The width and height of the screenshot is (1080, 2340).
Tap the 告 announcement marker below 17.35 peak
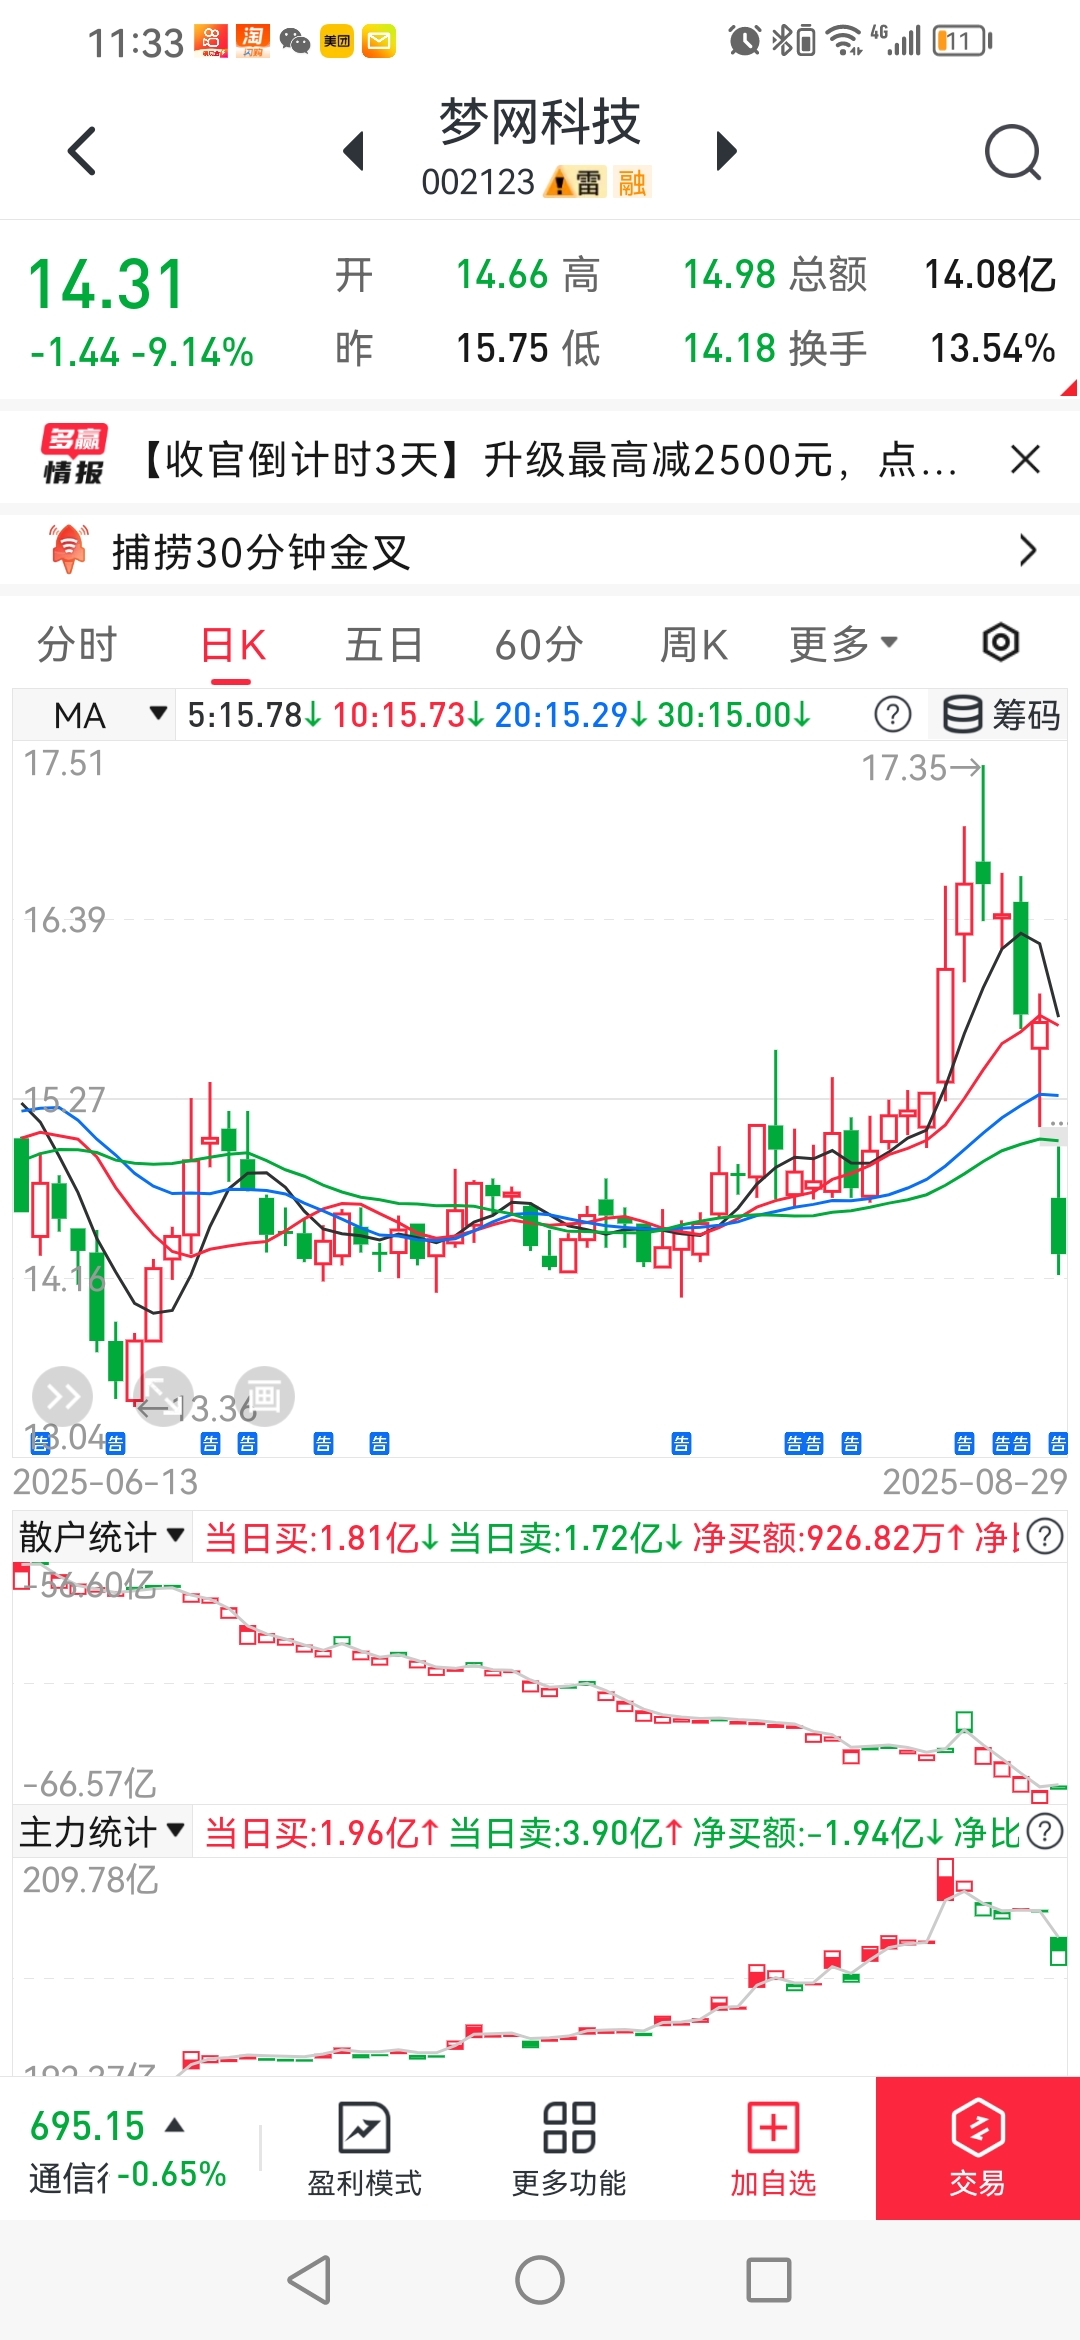click(x=964, y=1443)
